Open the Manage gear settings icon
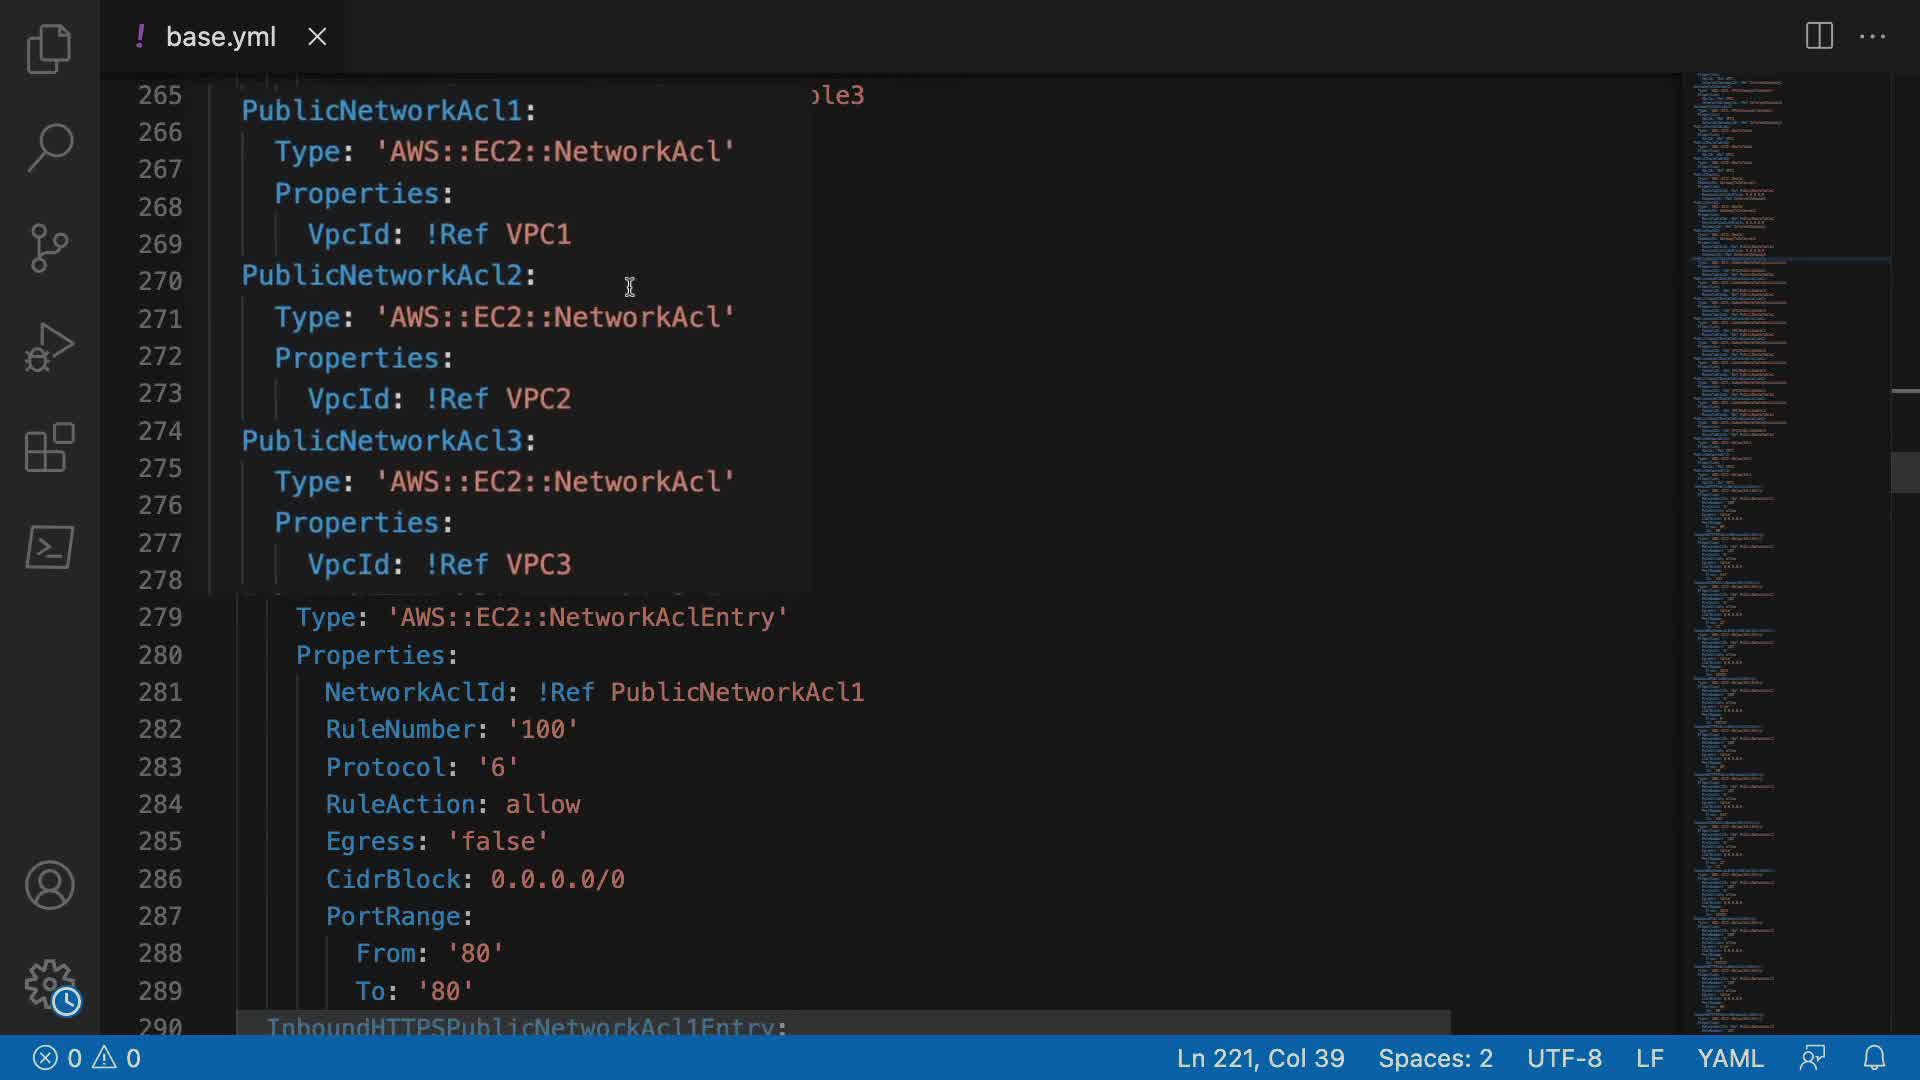 [x=49, y=985]
